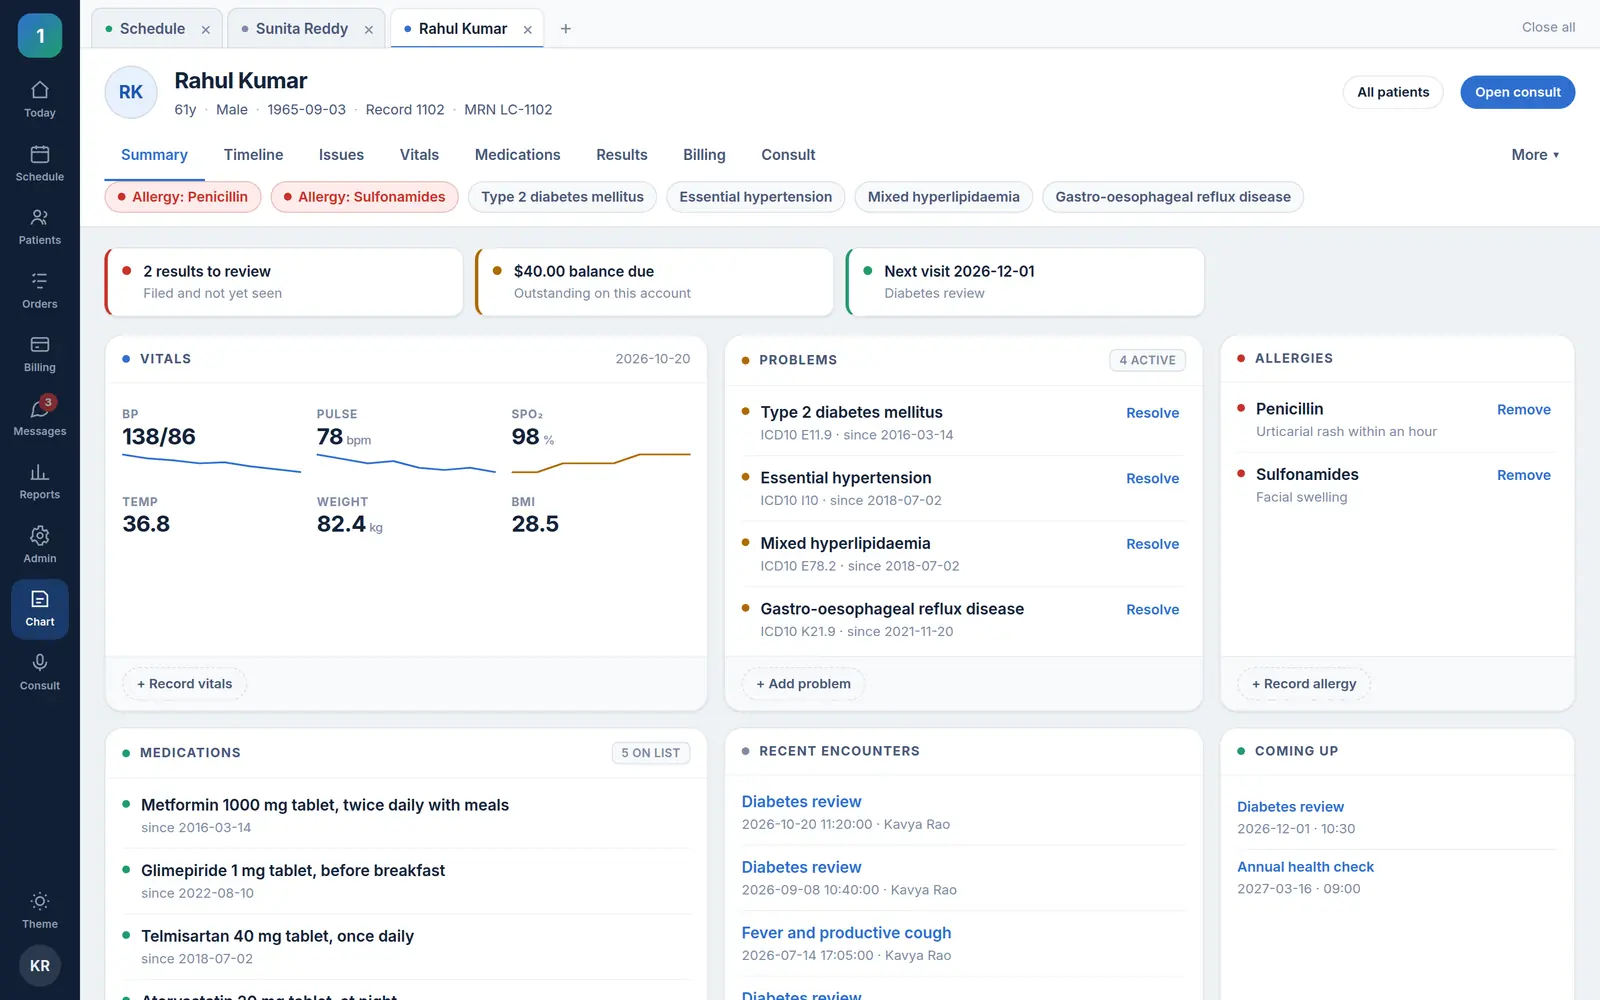
Task: Select the Summary tab
Action: click(154, 155)
